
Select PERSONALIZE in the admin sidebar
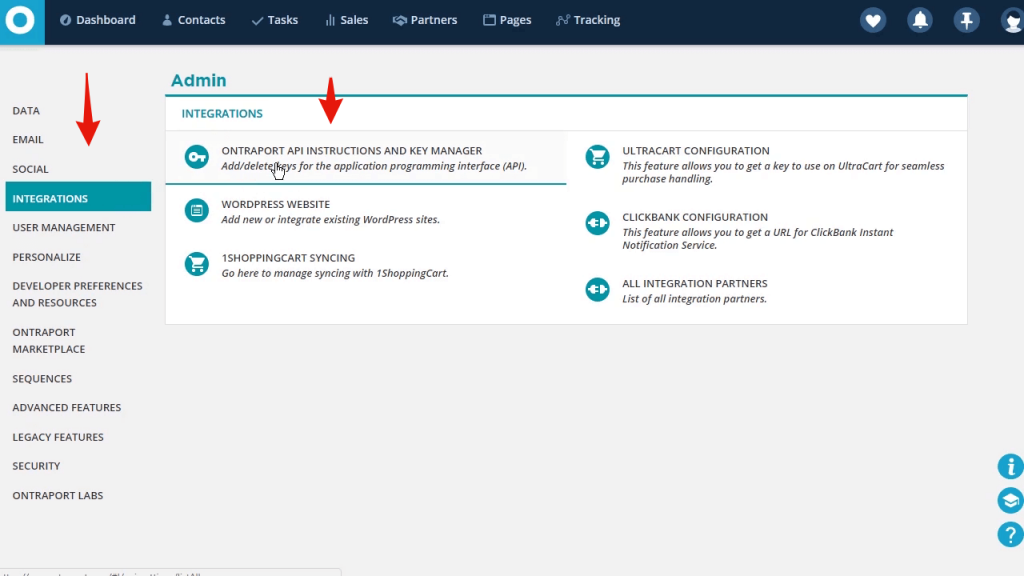46,257
